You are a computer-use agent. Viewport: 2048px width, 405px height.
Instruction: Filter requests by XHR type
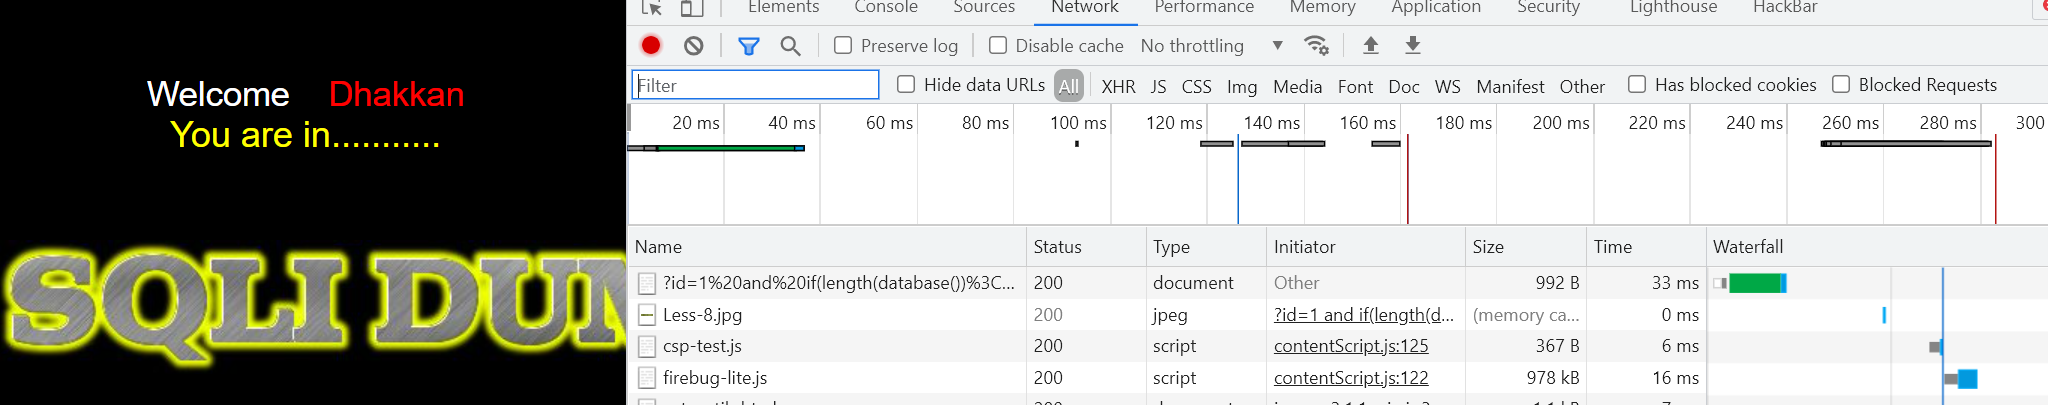point(1118,86)
